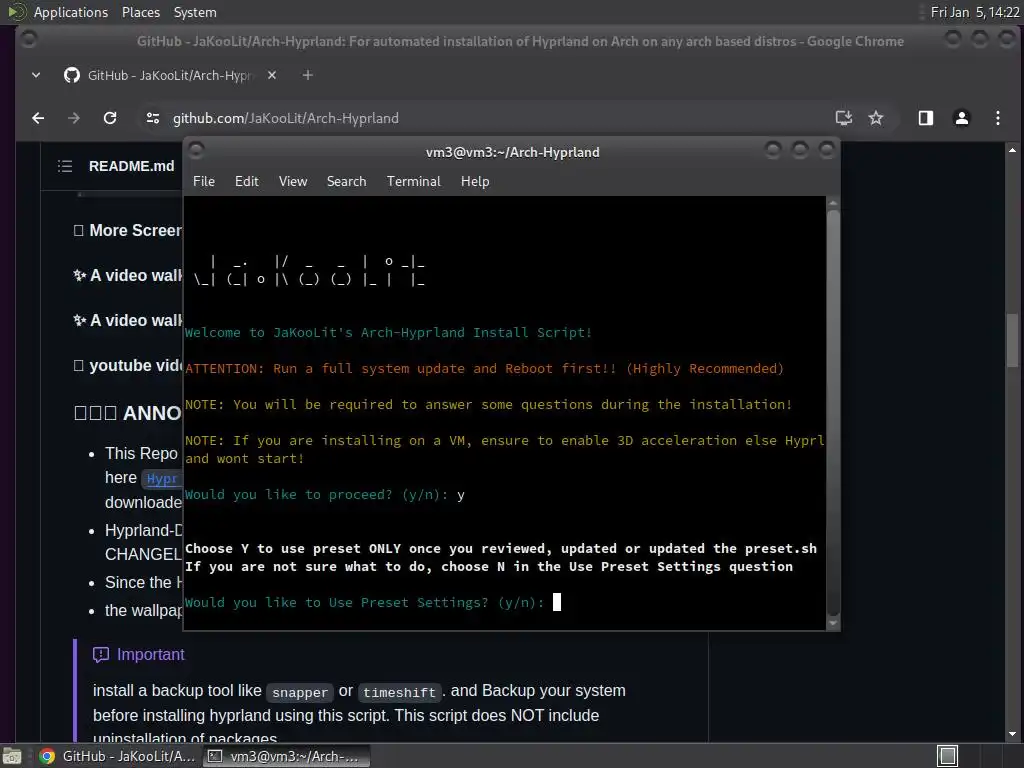Open the Hypr link in the README
This screenshot has height=768, width=1024.
[161, 479]
